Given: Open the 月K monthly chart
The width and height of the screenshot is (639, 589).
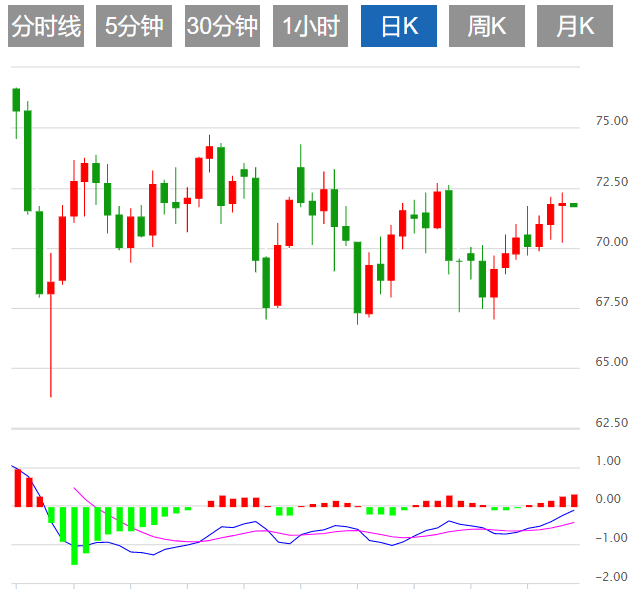Looking at the screenshot, I should pyautogui.click(x=574, y=27).
